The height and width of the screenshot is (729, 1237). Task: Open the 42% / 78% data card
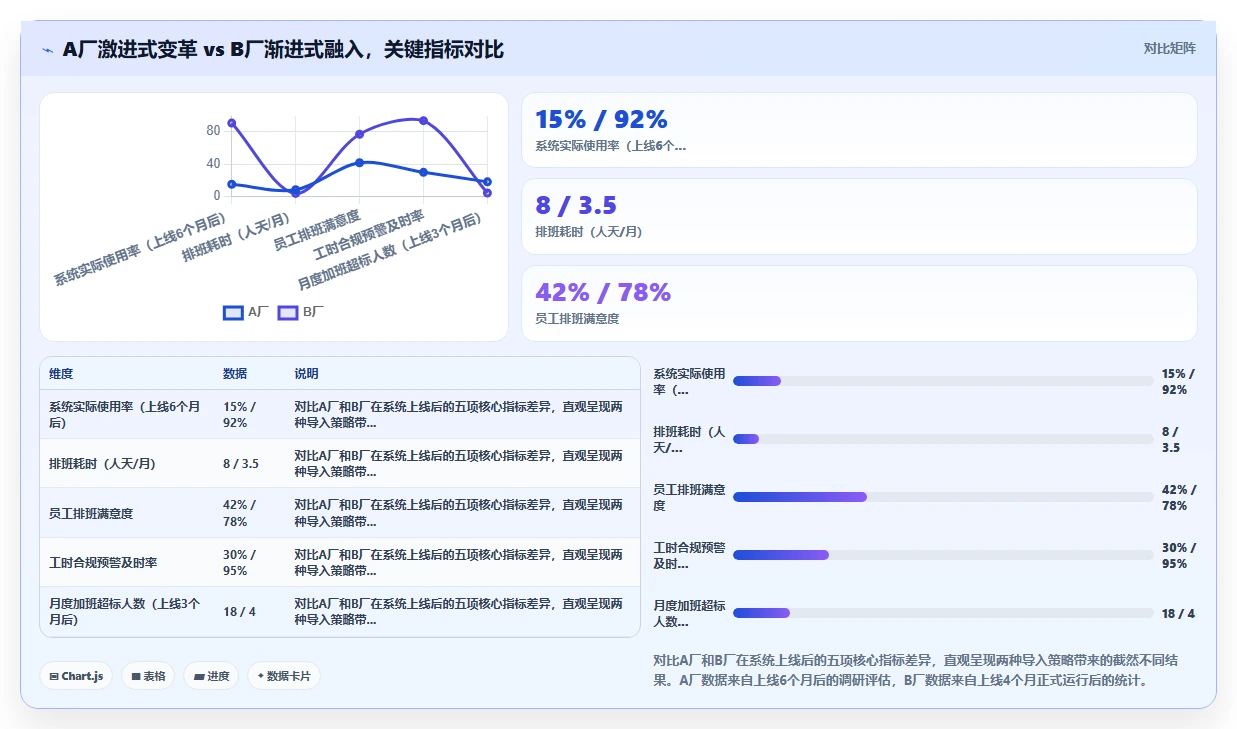pos(859,303)
